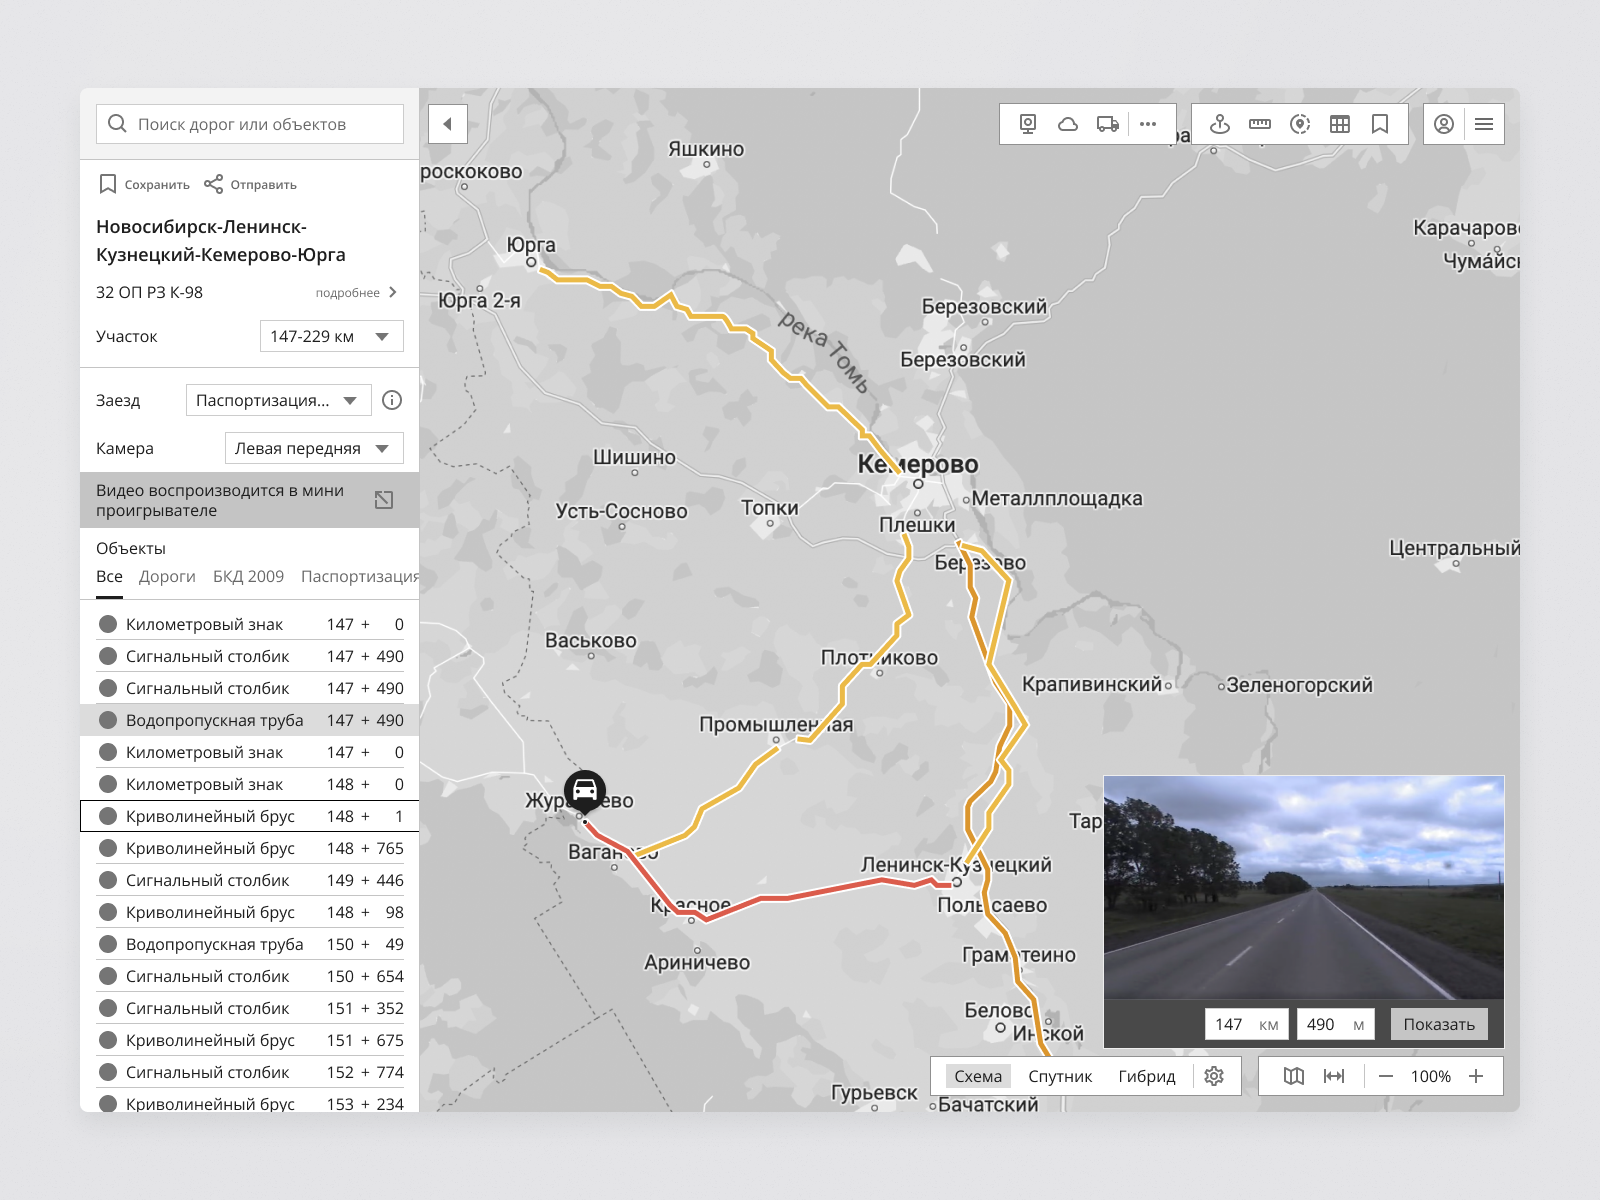Expand the video from the mini player icon
The image size is (1600, 1200).
tap(384, 500)
